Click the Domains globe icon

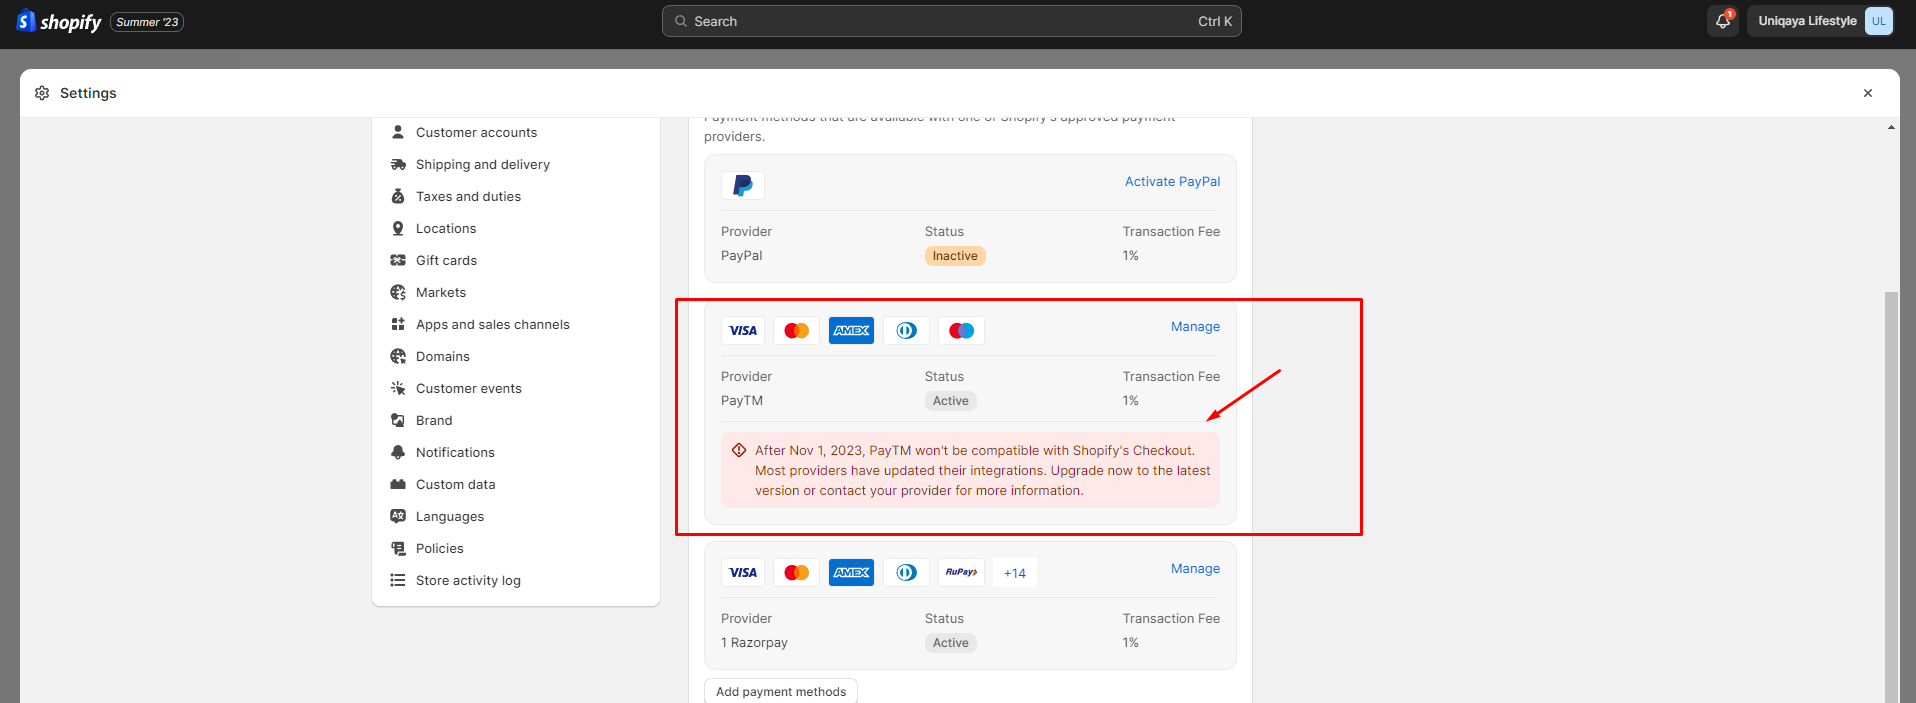pyautogui.click(x=398, y=356)
